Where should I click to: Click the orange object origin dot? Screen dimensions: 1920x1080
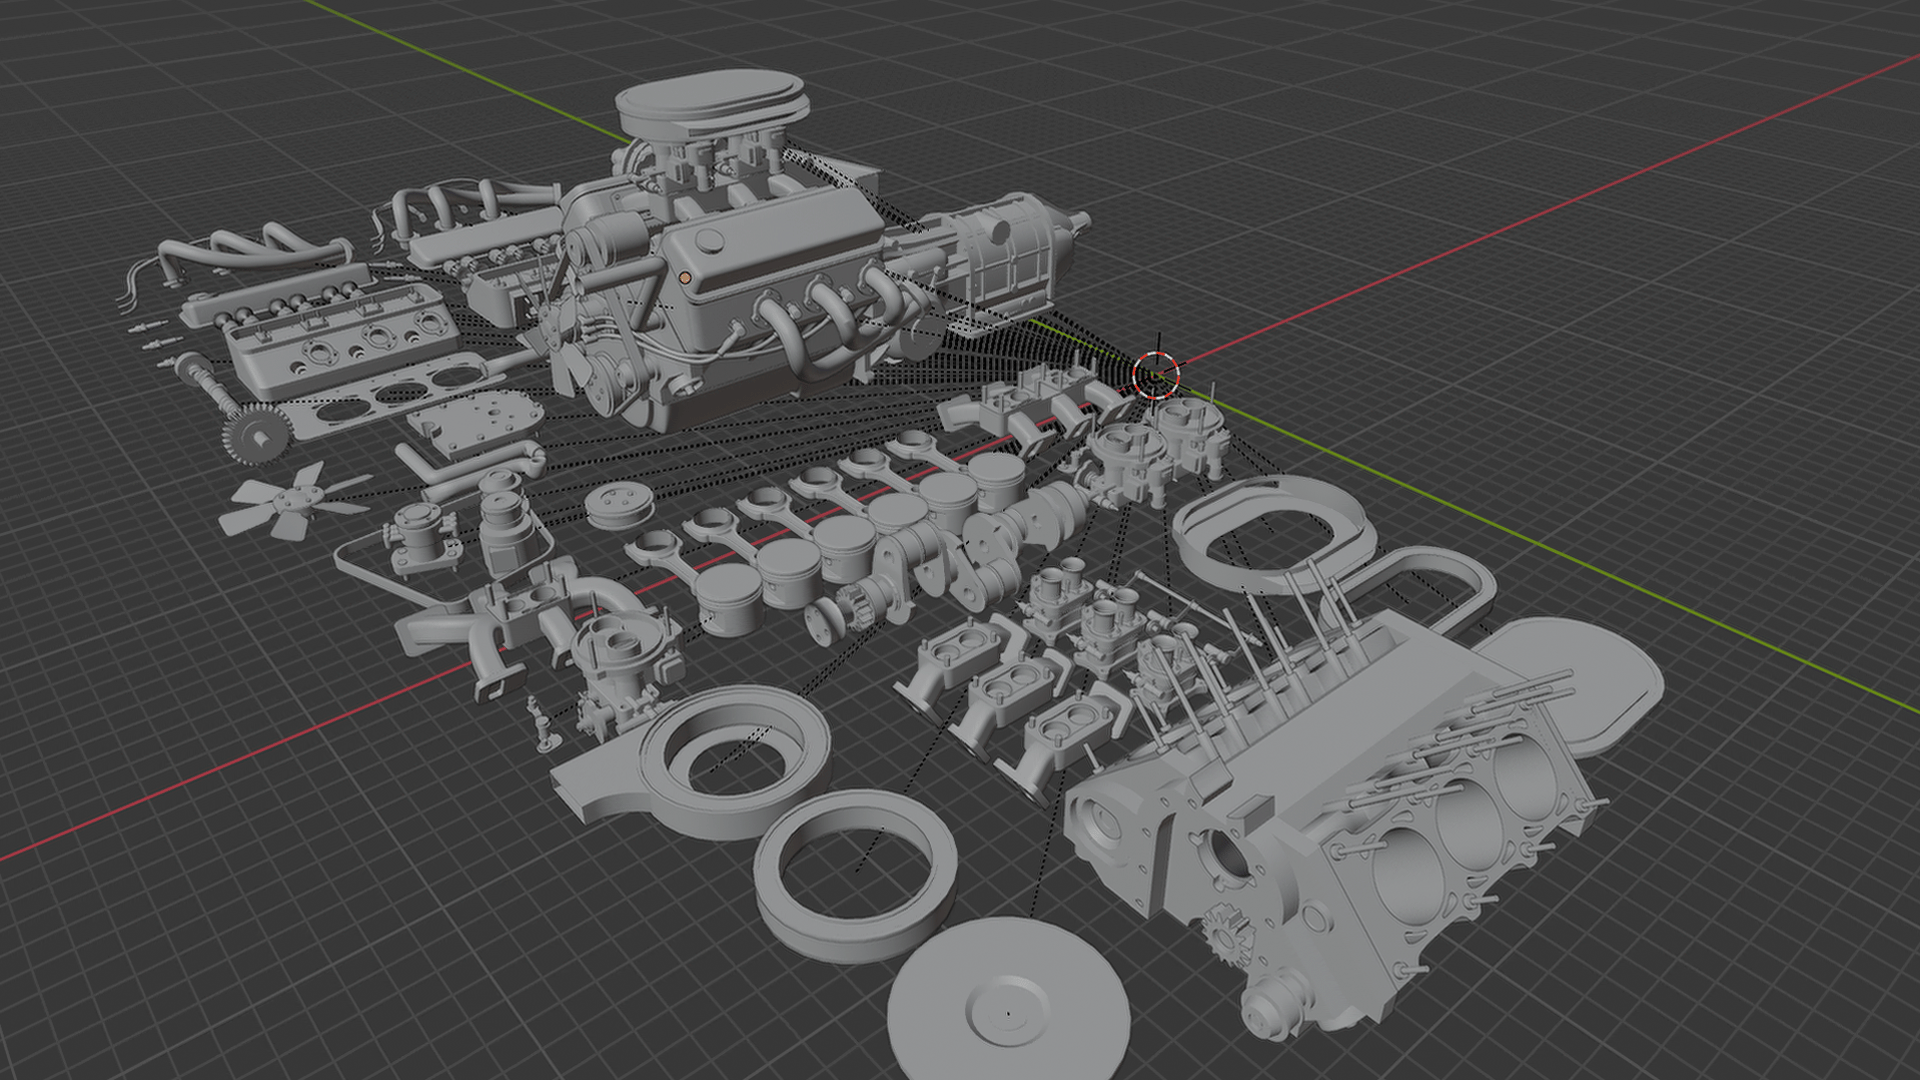pyautogui.click(x=685, y=277)
